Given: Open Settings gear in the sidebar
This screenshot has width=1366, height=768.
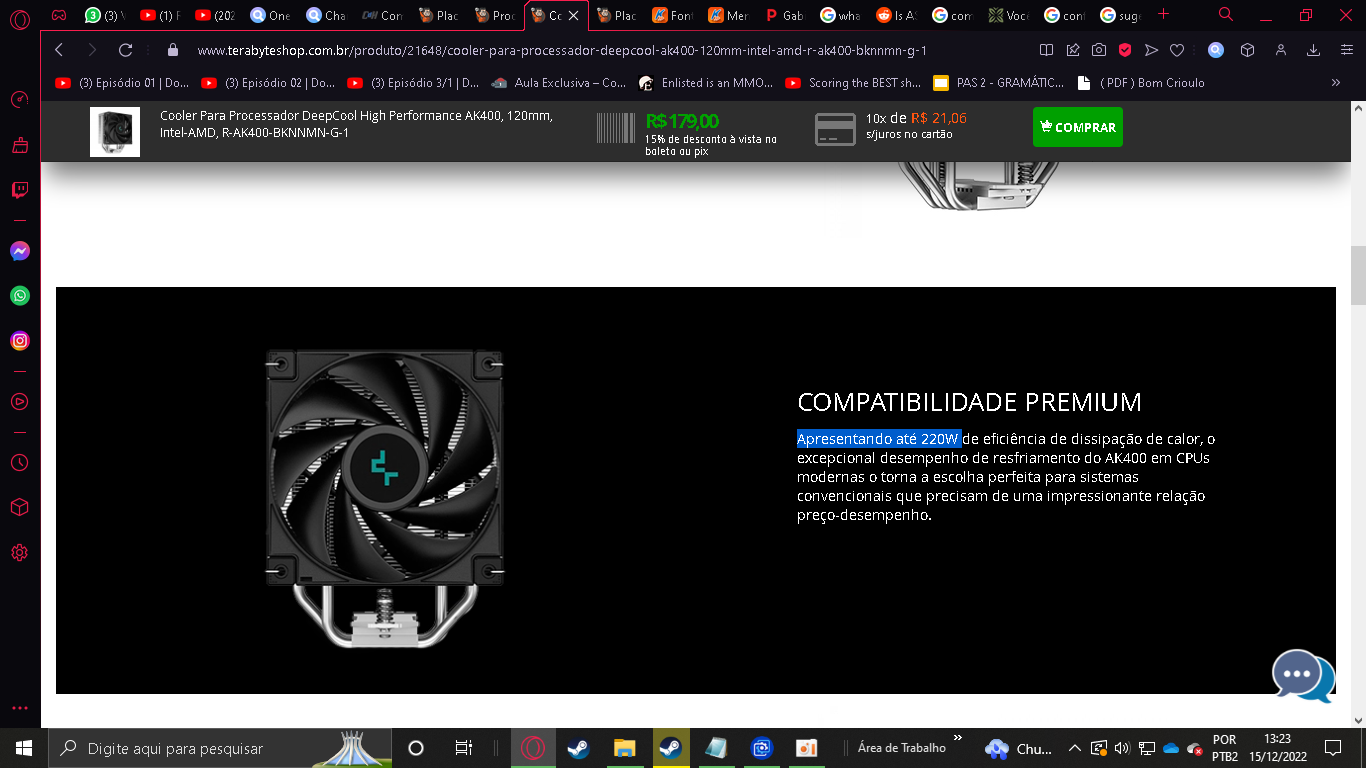Looking at the screenshot, I should coord(19,553).
